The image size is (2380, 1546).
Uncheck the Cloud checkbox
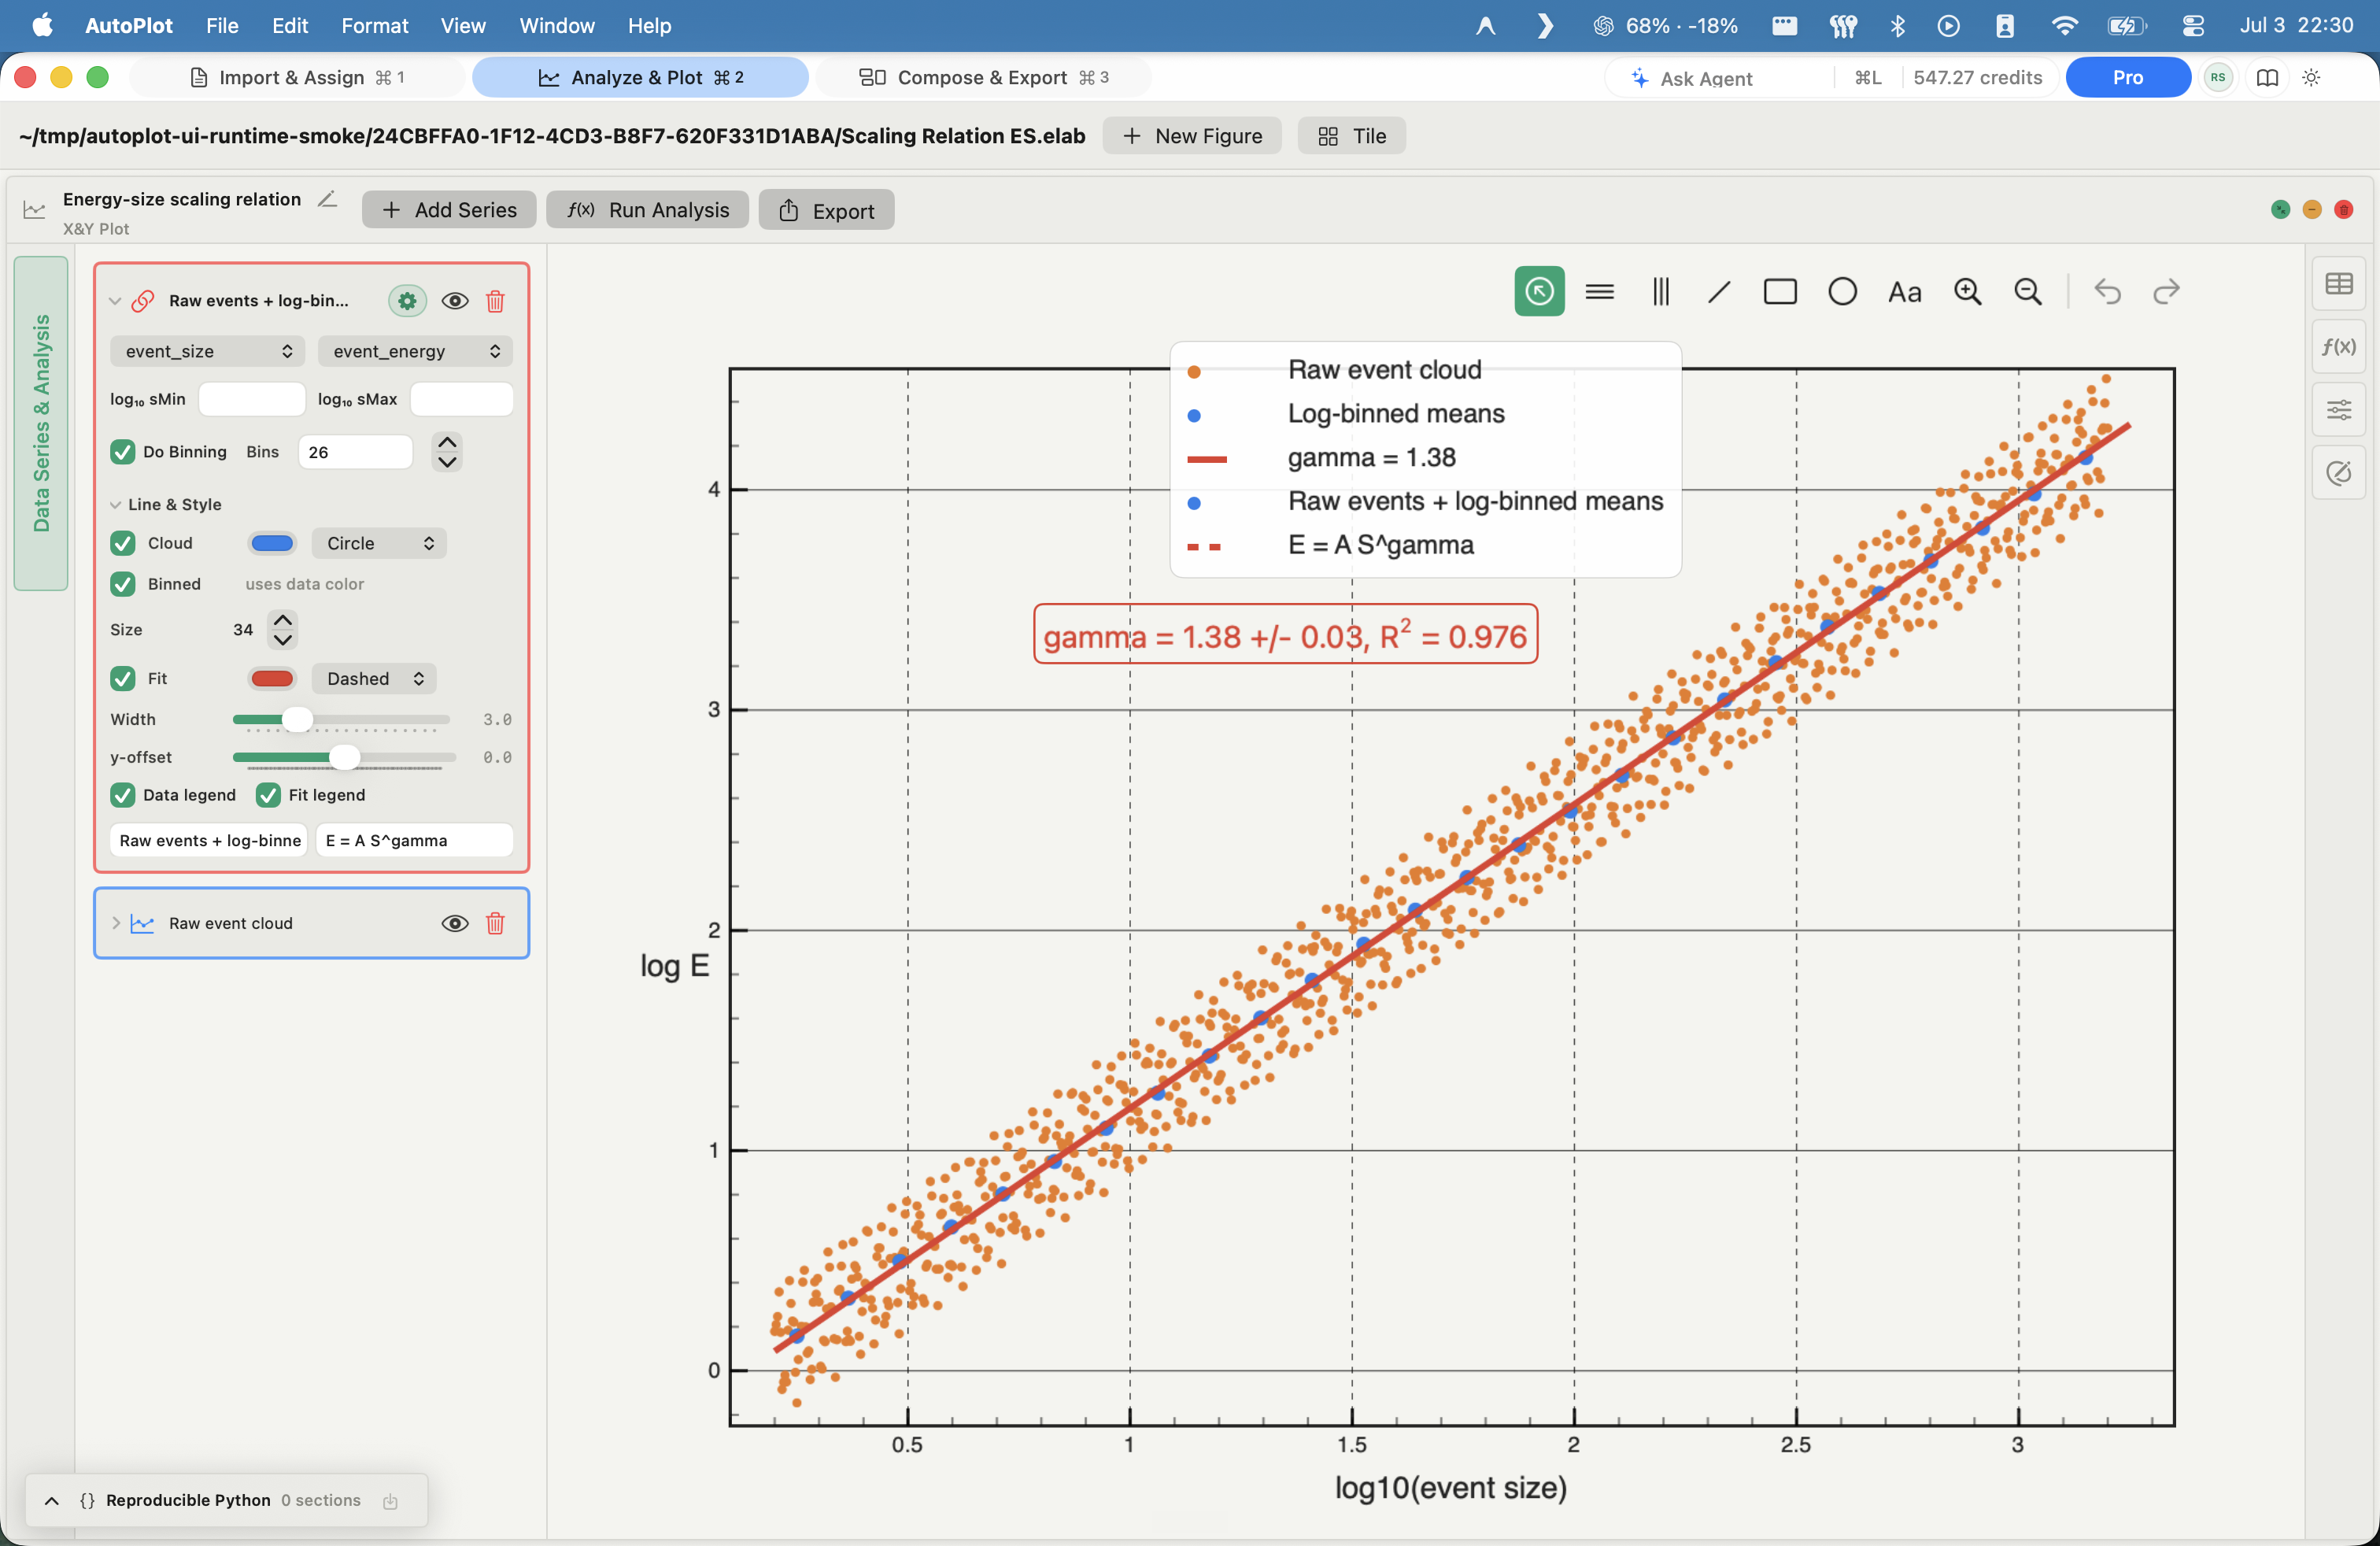click(122, 543)
